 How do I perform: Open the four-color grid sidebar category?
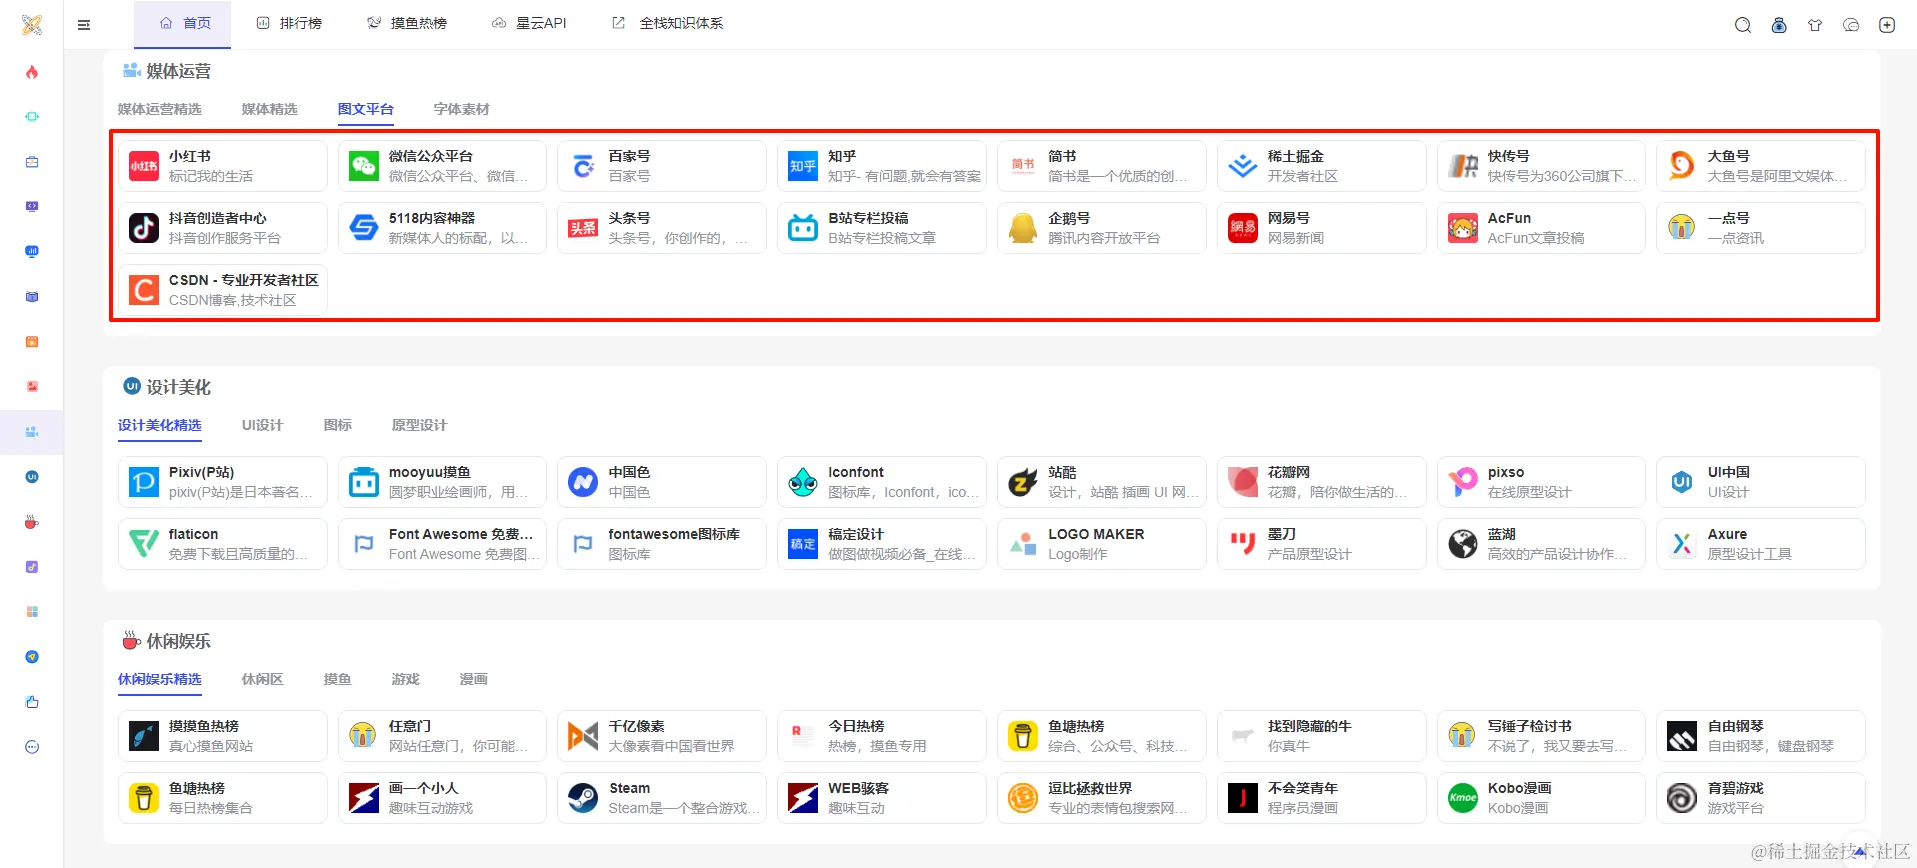pos(32,612)
